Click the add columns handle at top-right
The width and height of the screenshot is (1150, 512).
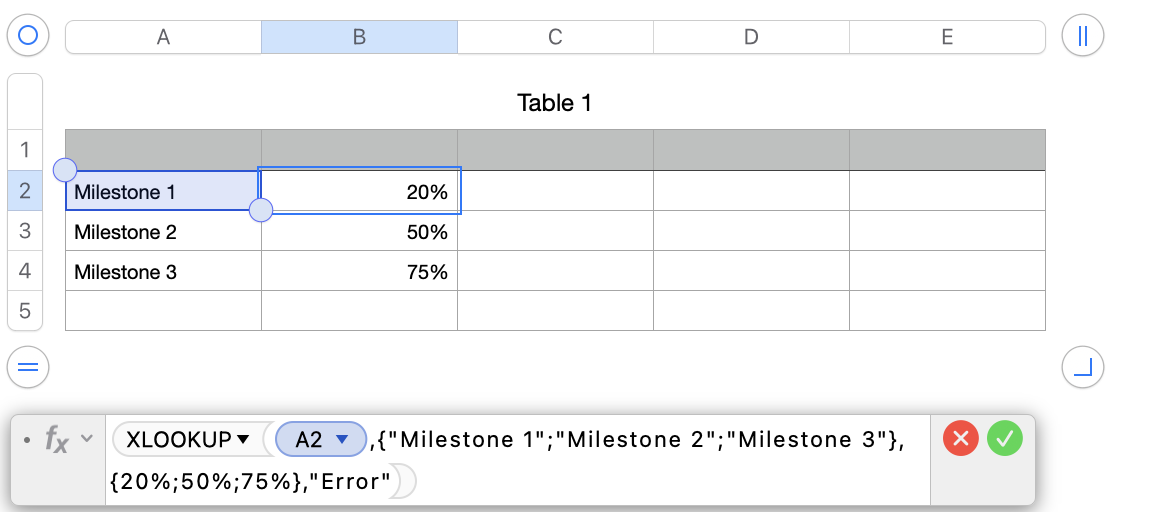click(x=1082, y=37)
